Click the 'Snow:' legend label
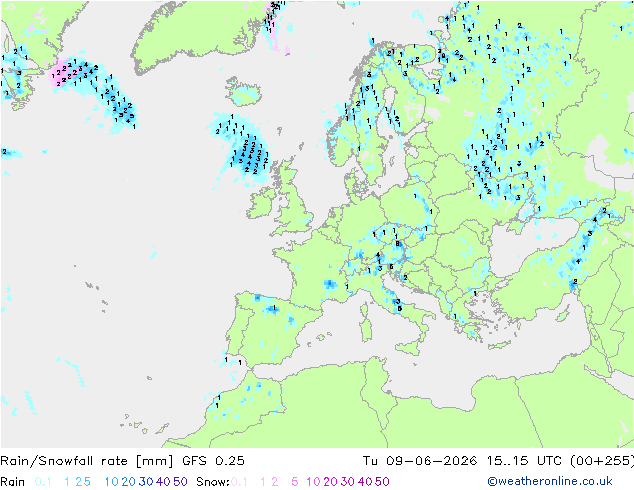Viewport: 634px width, 490px height. tap(213, 482)
